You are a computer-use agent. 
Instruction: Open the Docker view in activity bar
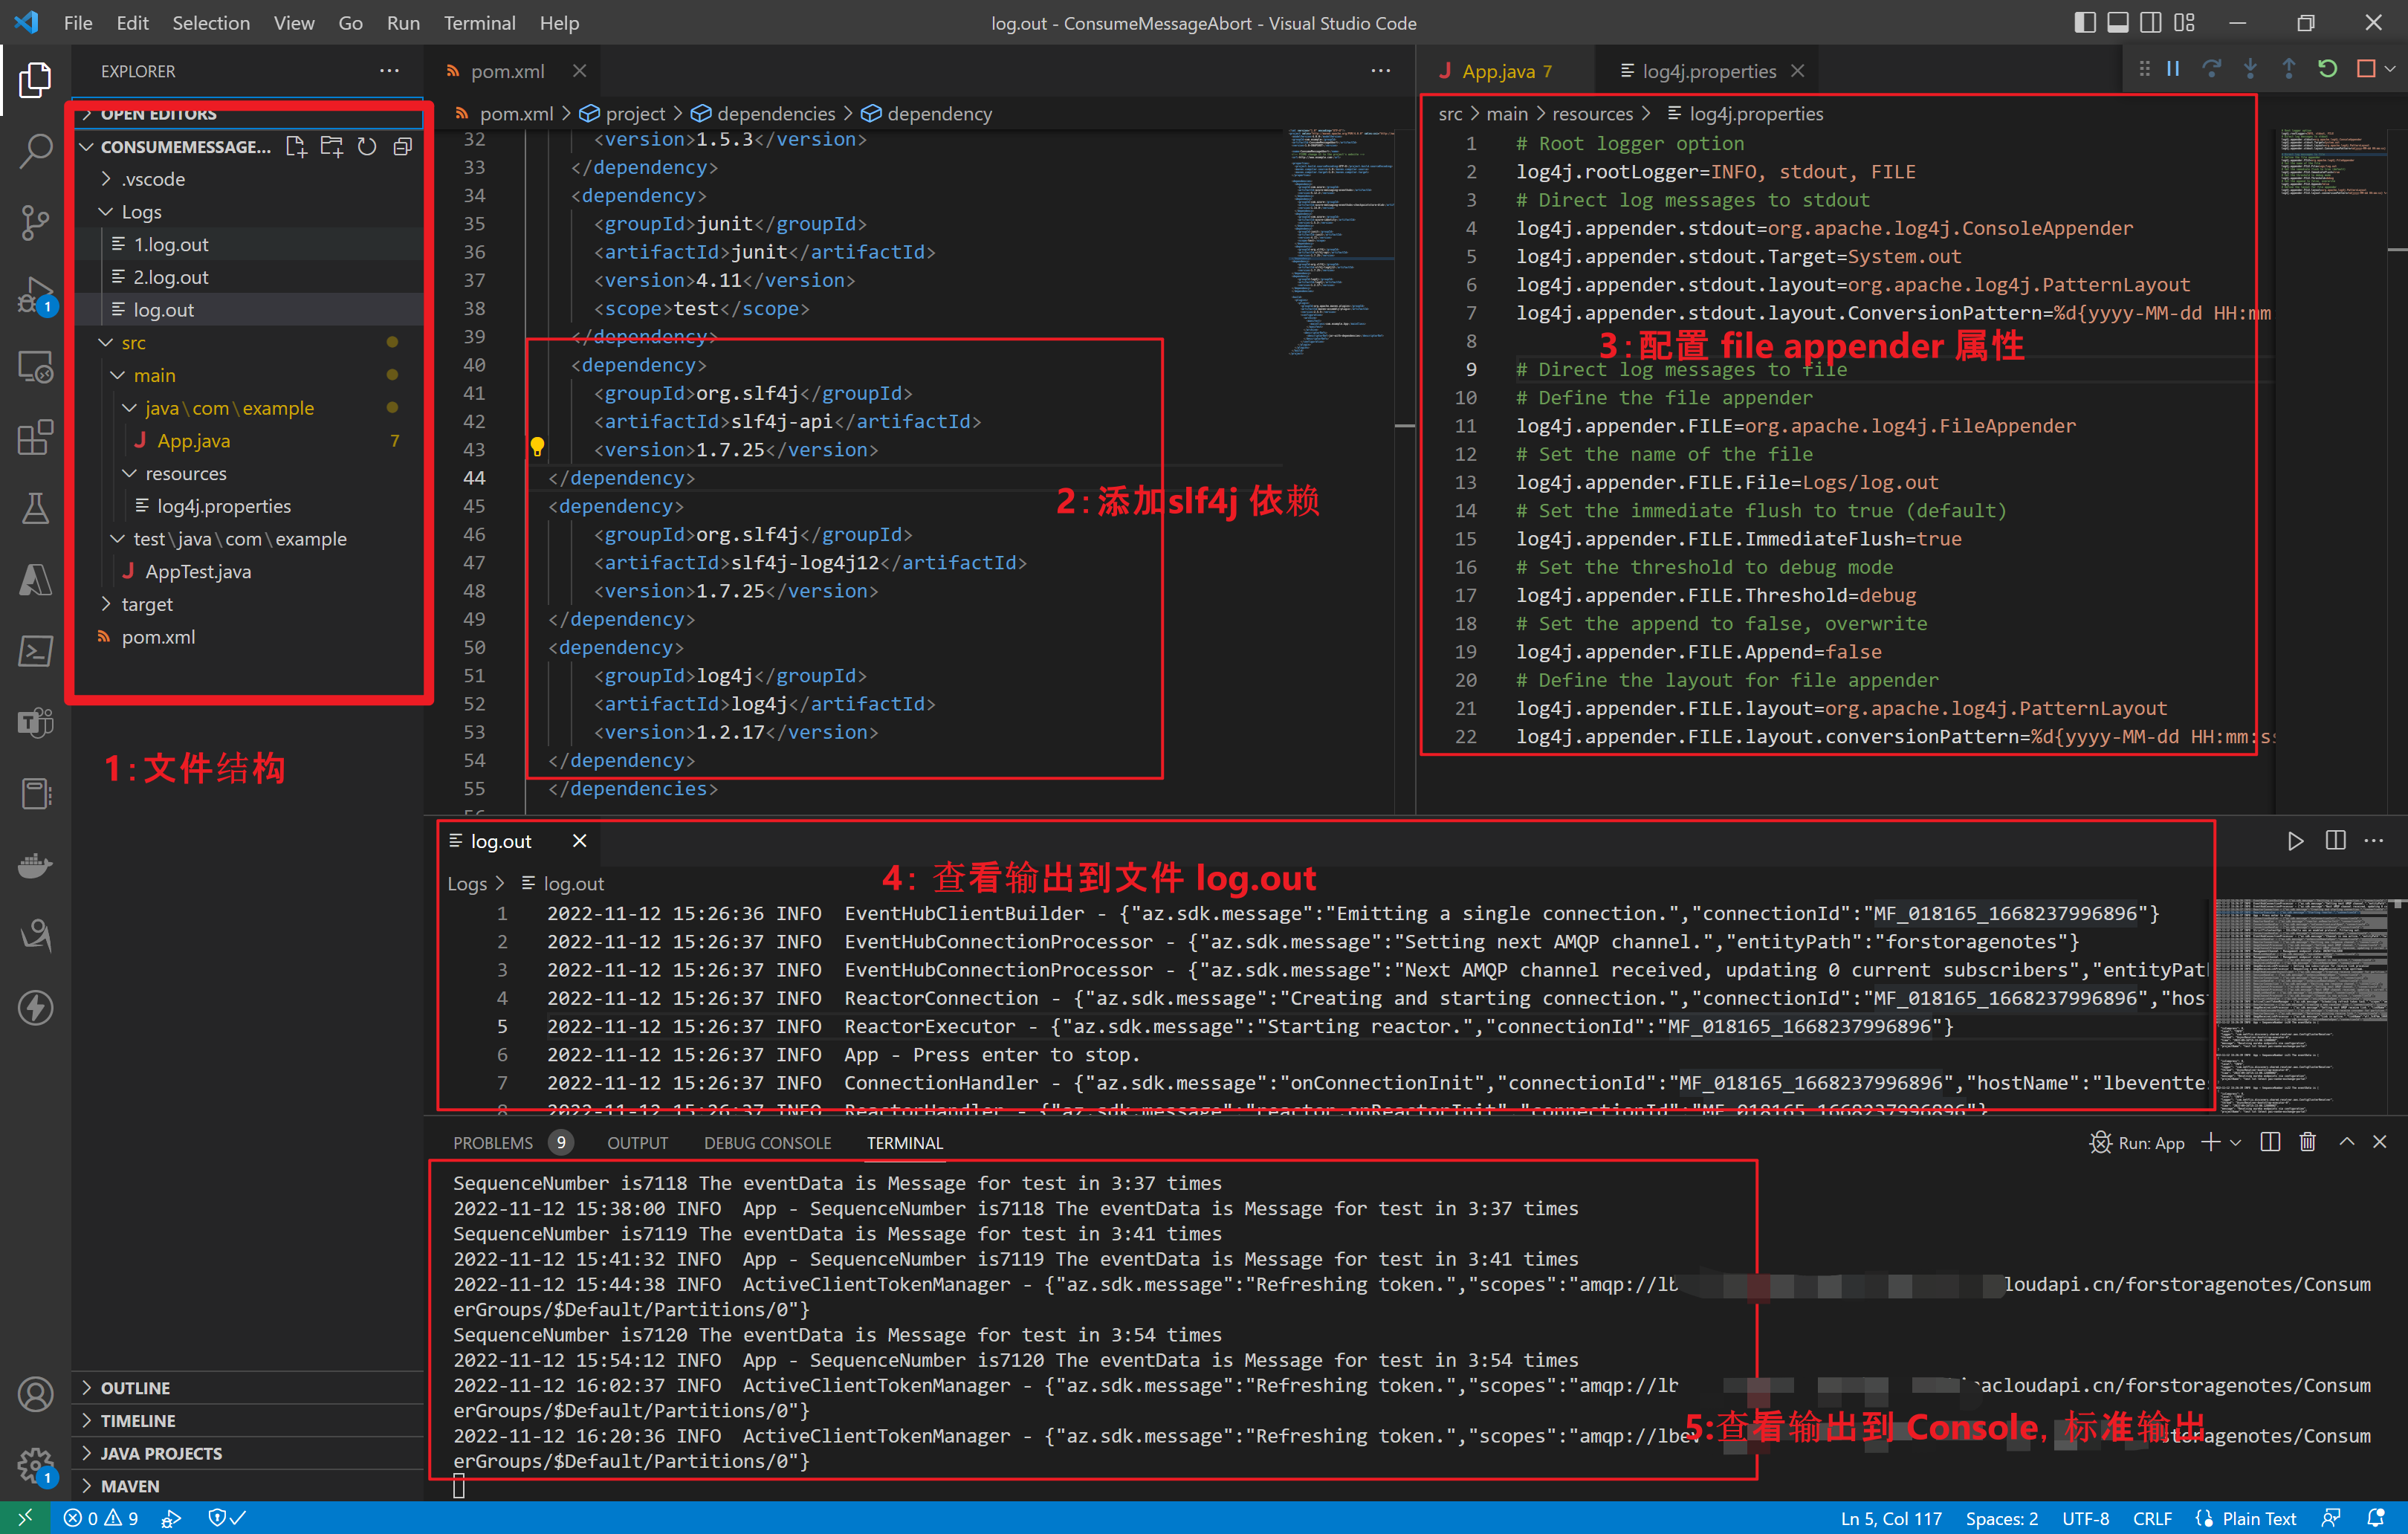[x=35, y=865]
